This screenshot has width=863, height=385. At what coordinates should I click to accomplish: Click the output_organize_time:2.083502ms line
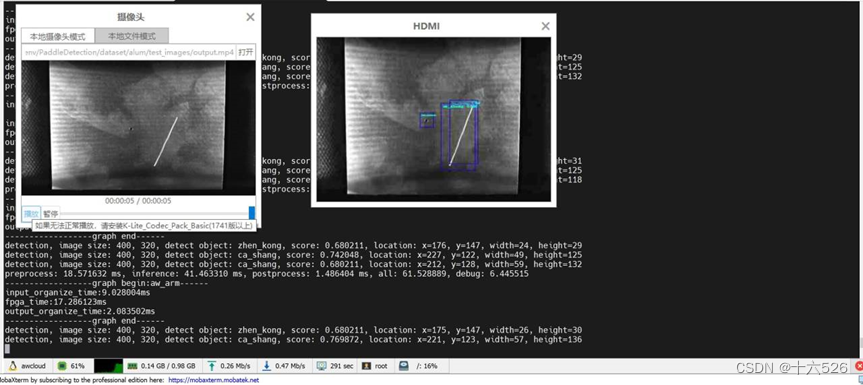coord(79,311)
